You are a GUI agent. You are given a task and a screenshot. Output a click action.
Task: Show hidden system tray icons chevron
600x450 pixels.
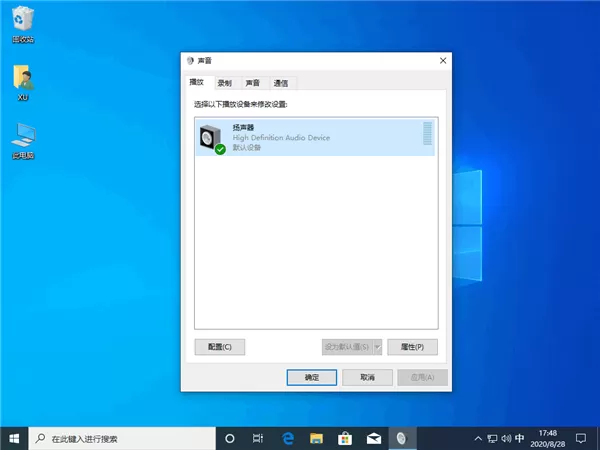tap(478, 439)
